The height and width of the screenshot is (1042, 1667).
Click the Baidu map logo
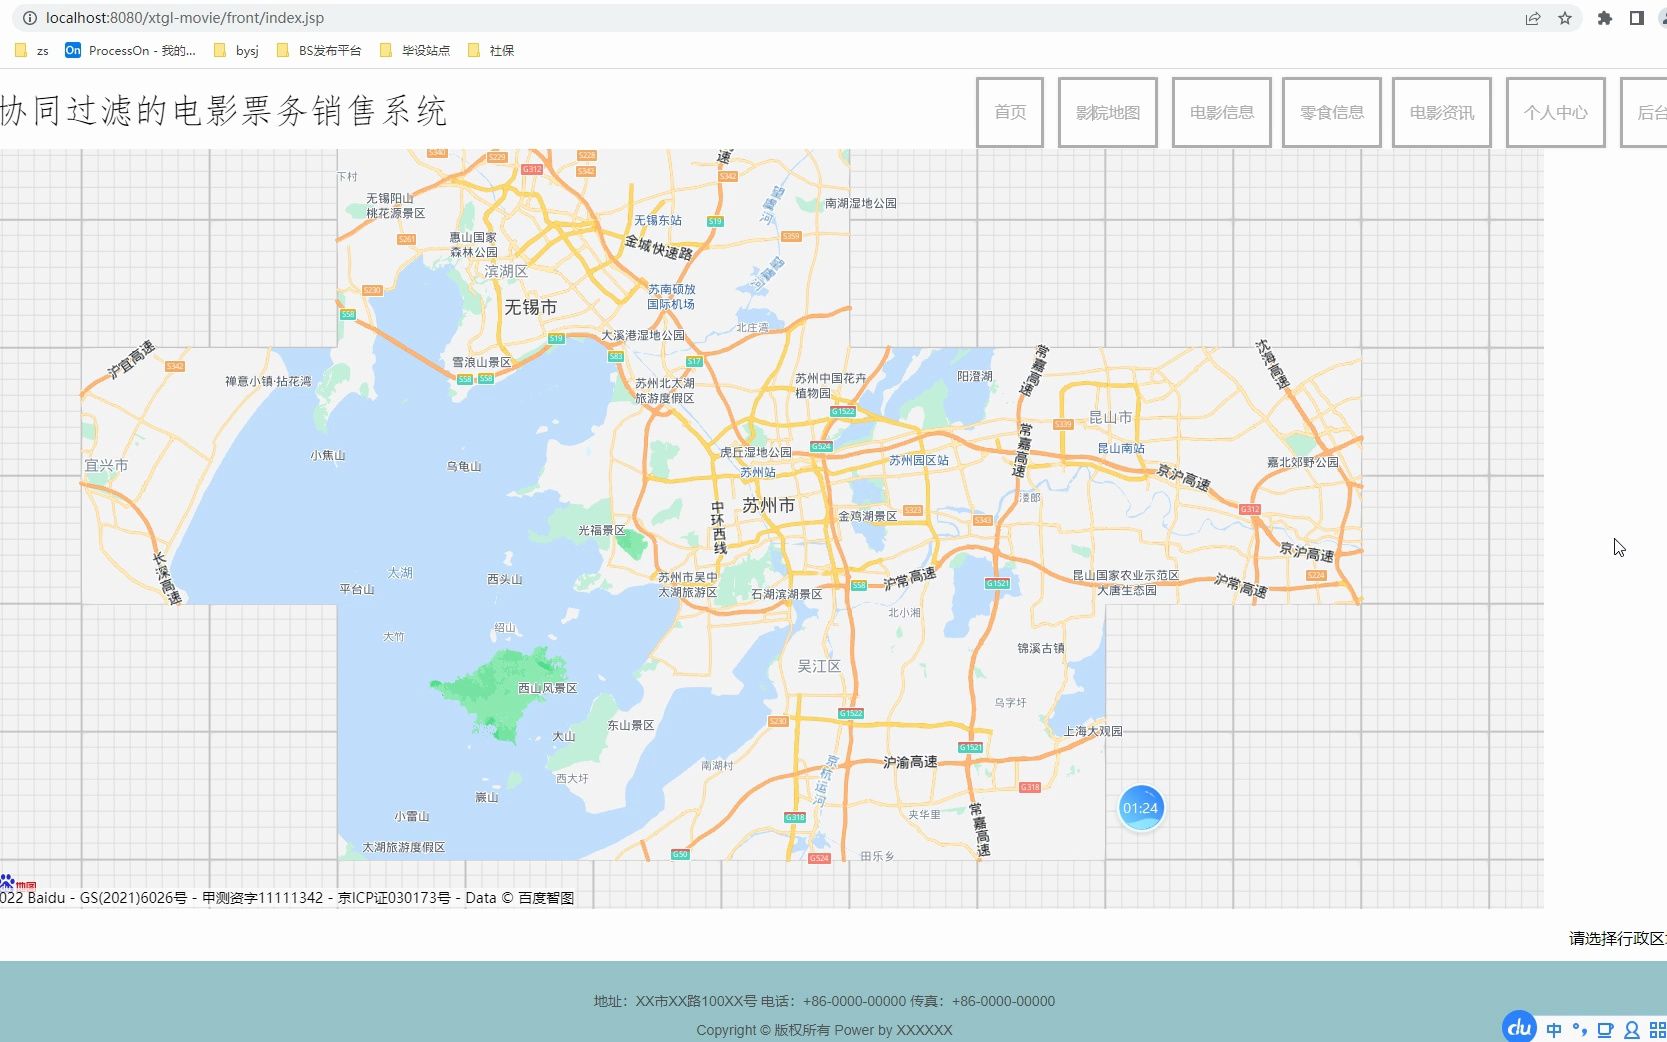18,882
